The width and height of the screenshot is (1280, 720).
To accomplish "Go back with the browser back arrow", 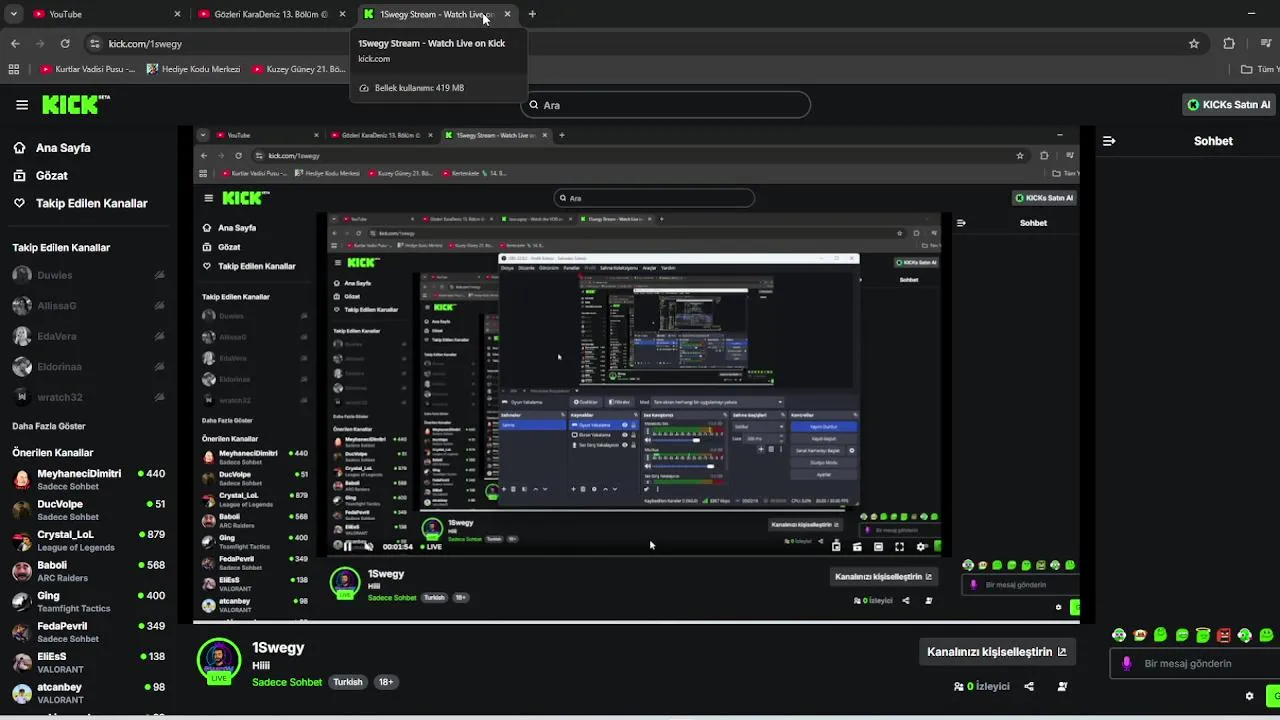I will click(x=15, y=44).
